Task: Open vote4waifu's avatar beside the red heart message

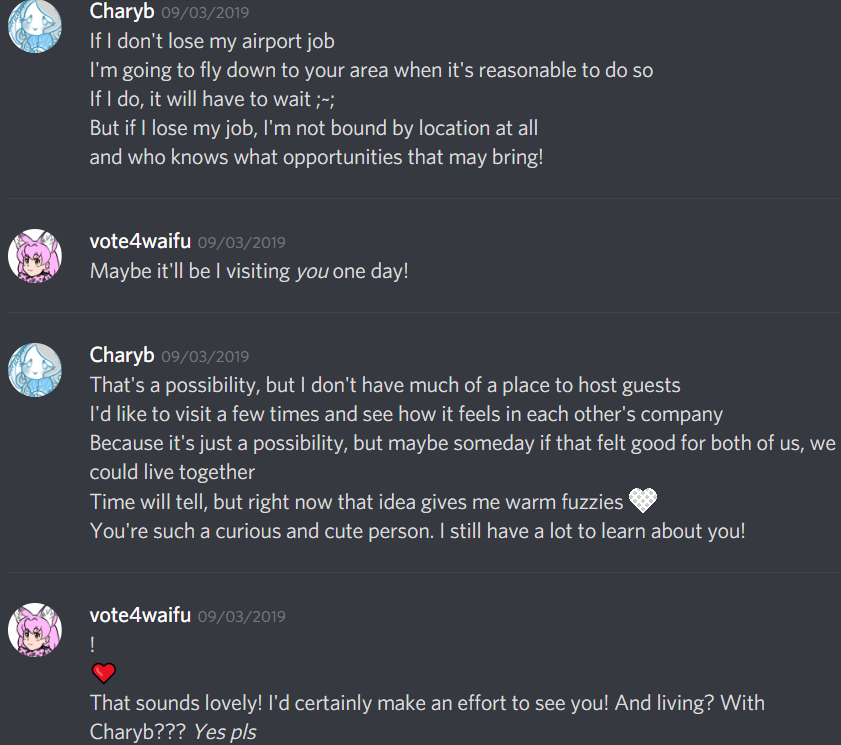Action: (36, 629)
